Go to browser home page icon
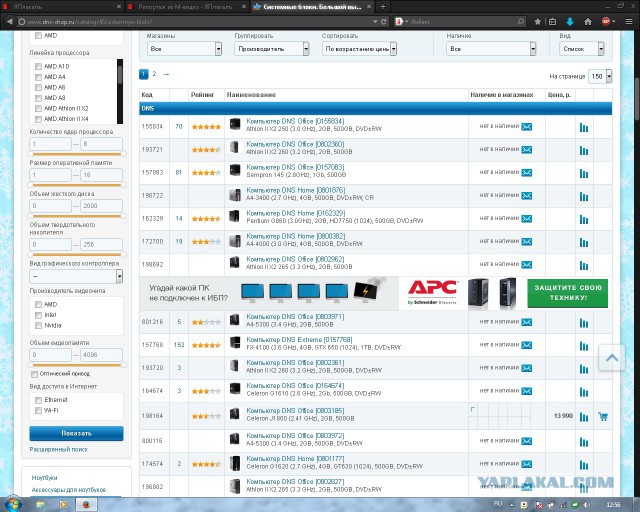This screenshot has height=512, width=640. (588, 22)
